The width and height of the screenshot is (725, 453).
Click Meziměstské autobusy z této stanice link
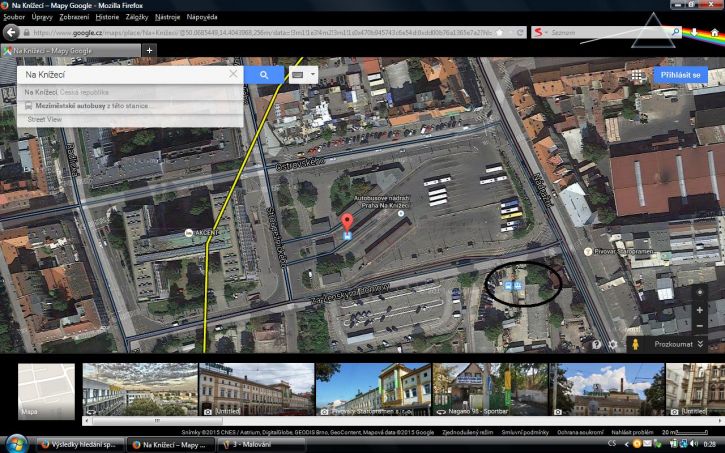tap(92, 106)
